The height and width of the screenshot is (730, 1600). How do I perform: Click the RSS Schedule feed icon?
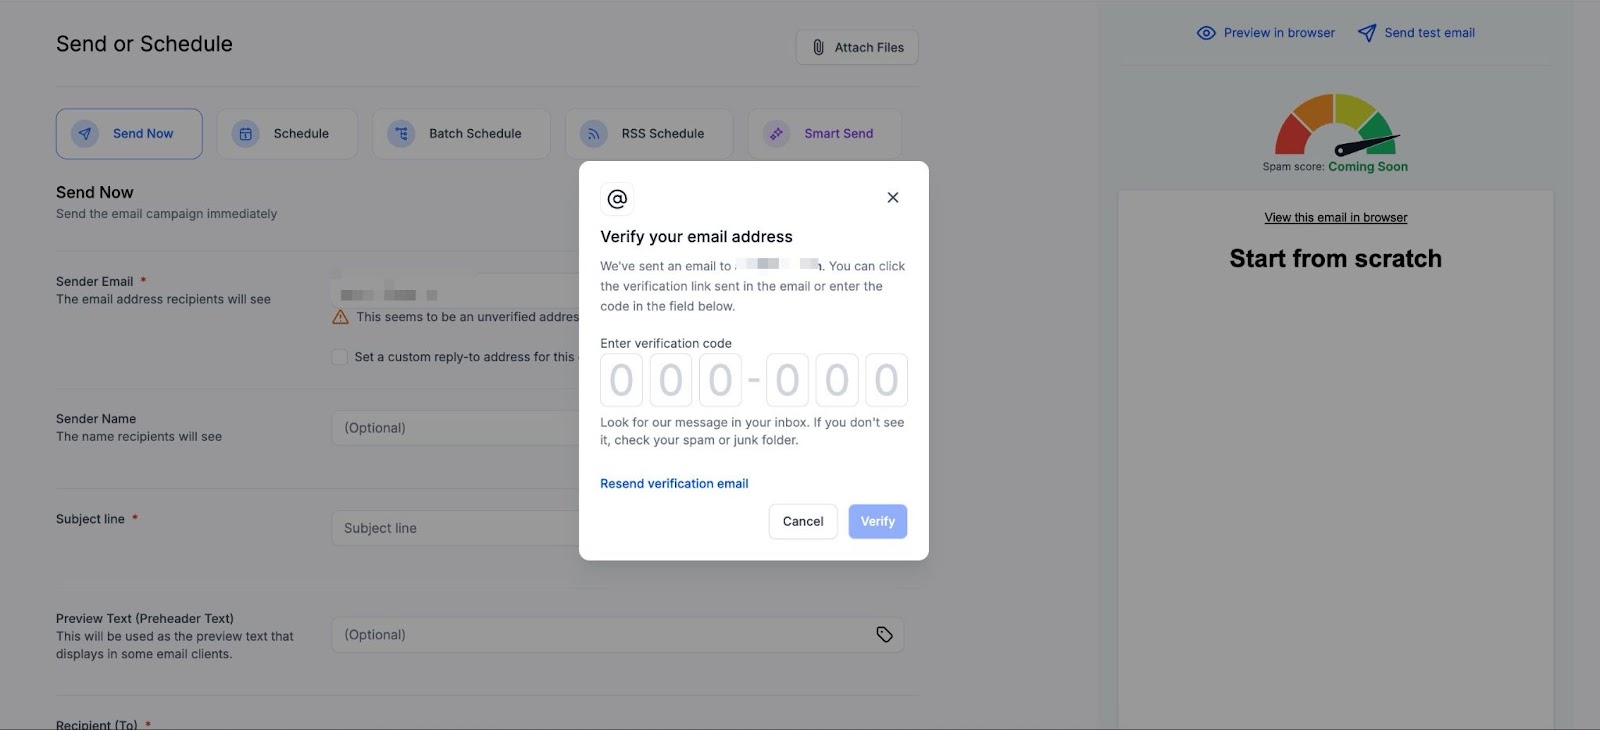click(x=594, y=134)
